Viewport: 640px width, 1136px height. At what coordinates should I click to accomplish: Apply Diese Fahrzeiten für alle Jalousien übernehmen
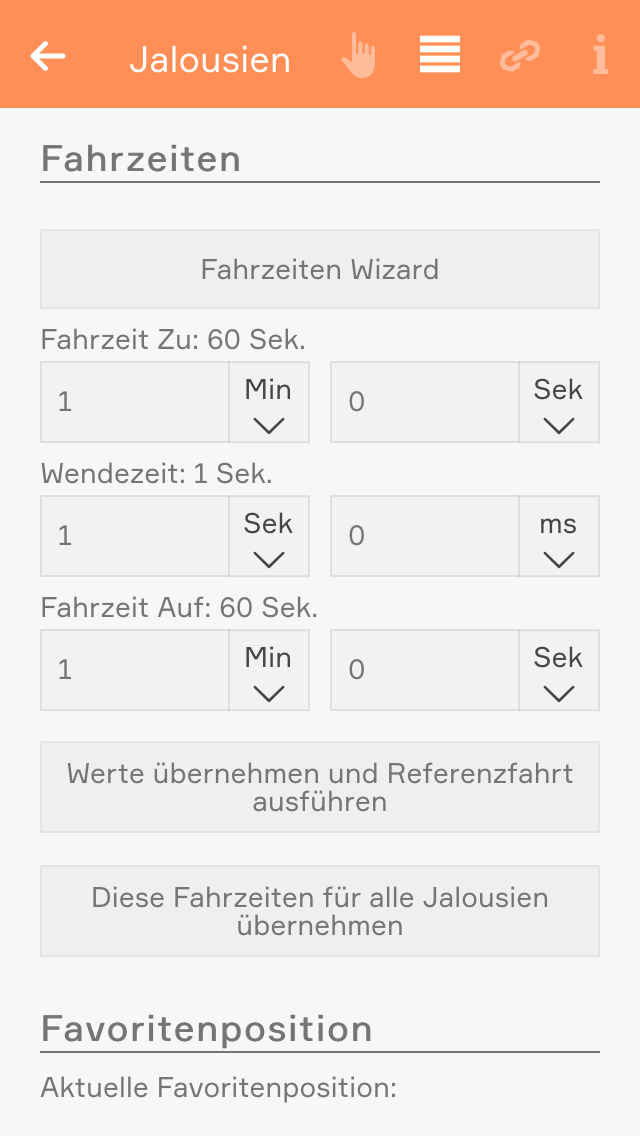[320, 911]
